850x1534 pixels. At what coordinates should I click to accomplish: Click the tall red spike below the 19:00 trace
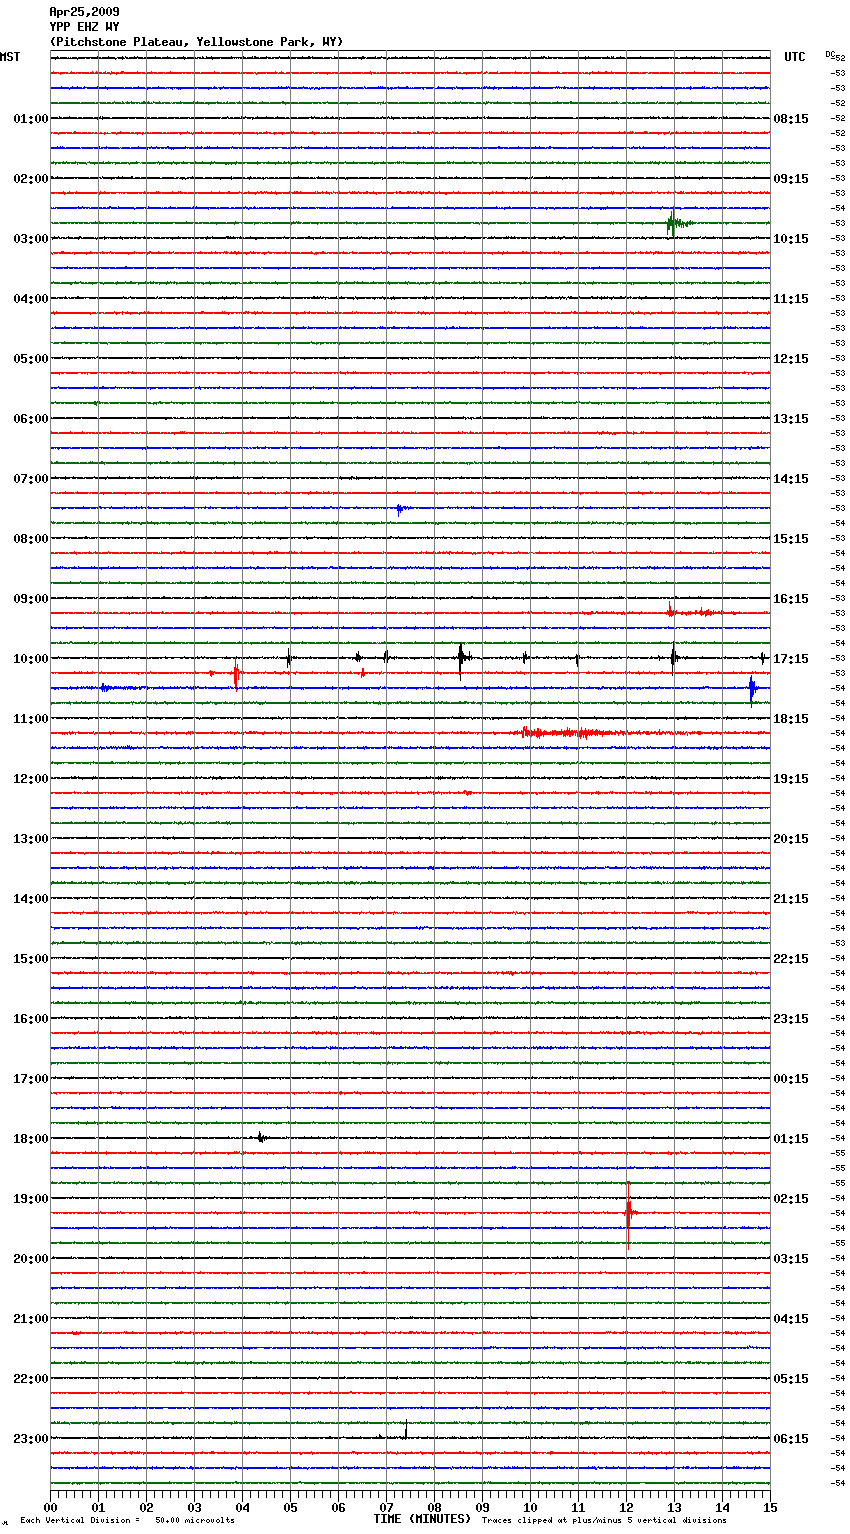tap(628, 1214)
